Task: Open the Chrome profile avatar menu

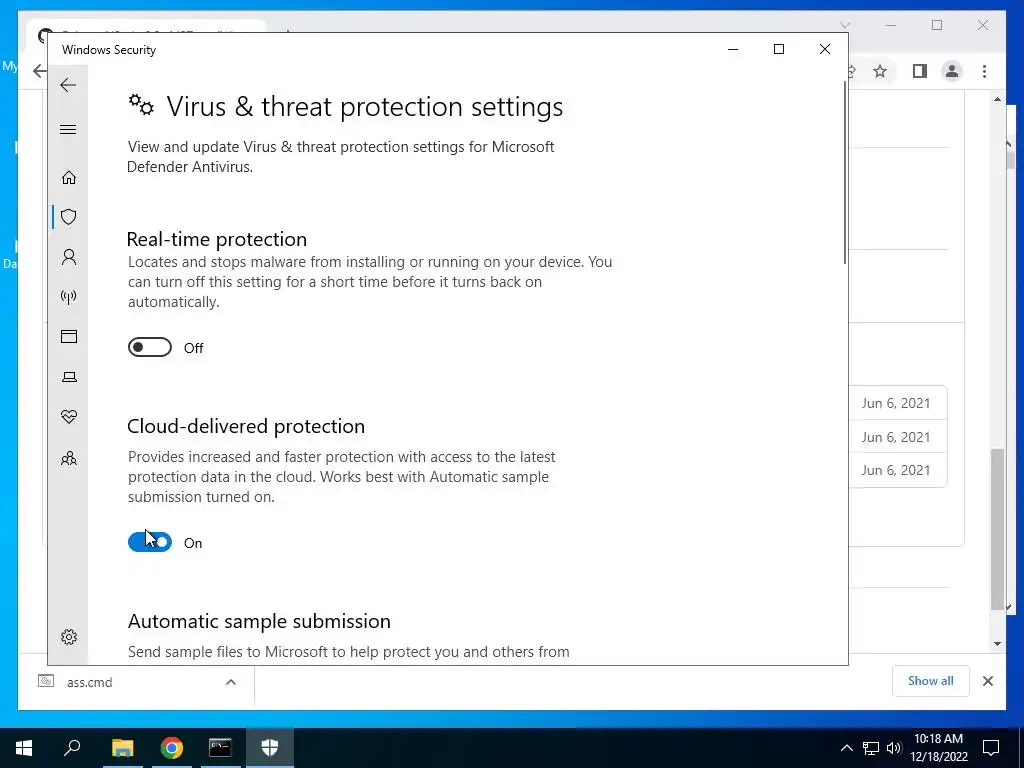Action: (x=952, y=71)
